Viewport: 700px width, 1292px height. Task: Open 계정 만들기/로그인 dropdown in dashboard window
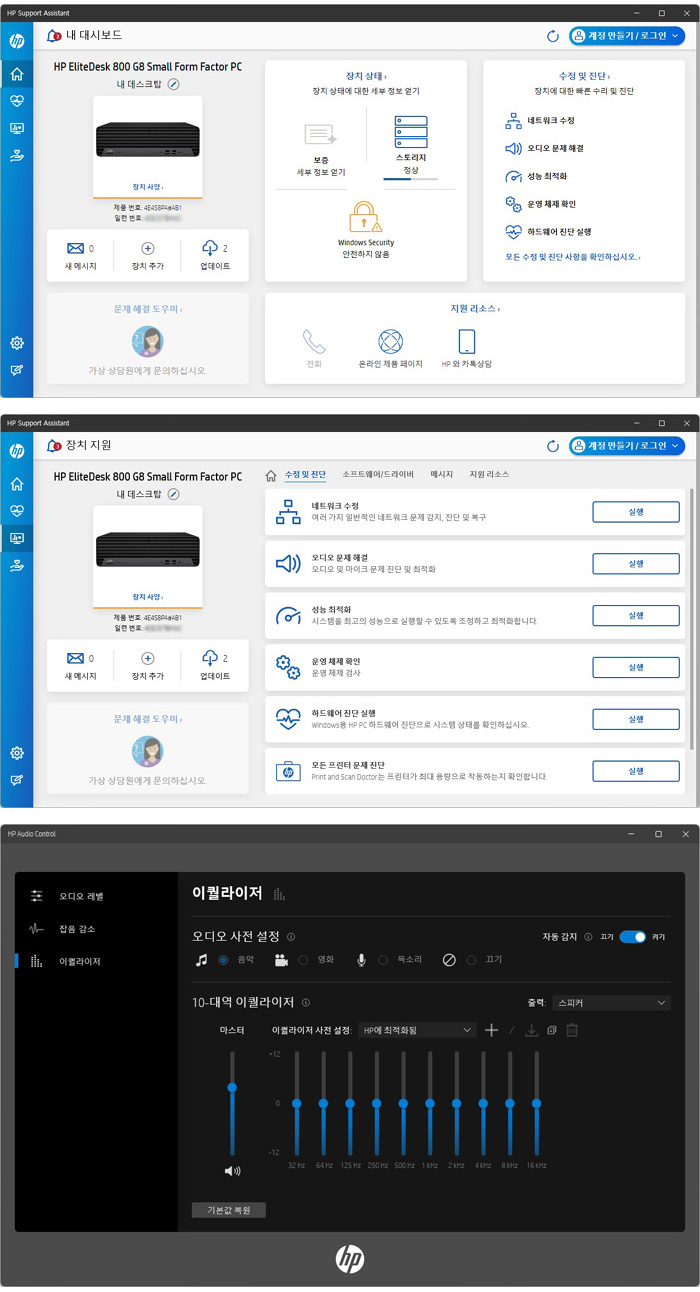(627, 36)
